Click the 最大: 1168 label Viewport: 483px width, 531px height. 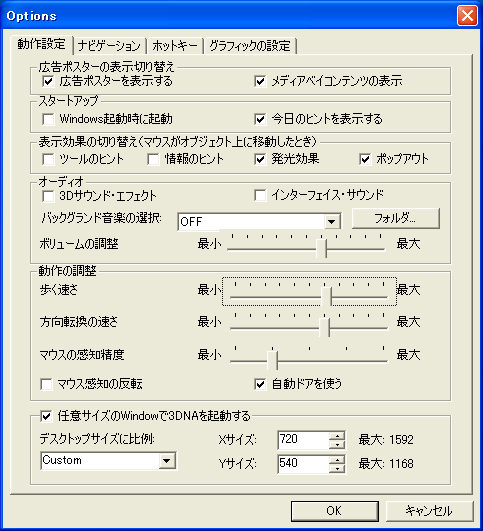pyautogui.click(x=386, y=464)
